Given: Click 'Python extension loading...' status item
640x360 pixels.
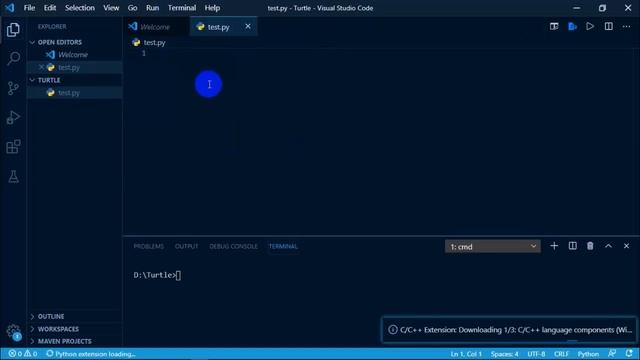Looking at the screenshot, I should 91,353.
